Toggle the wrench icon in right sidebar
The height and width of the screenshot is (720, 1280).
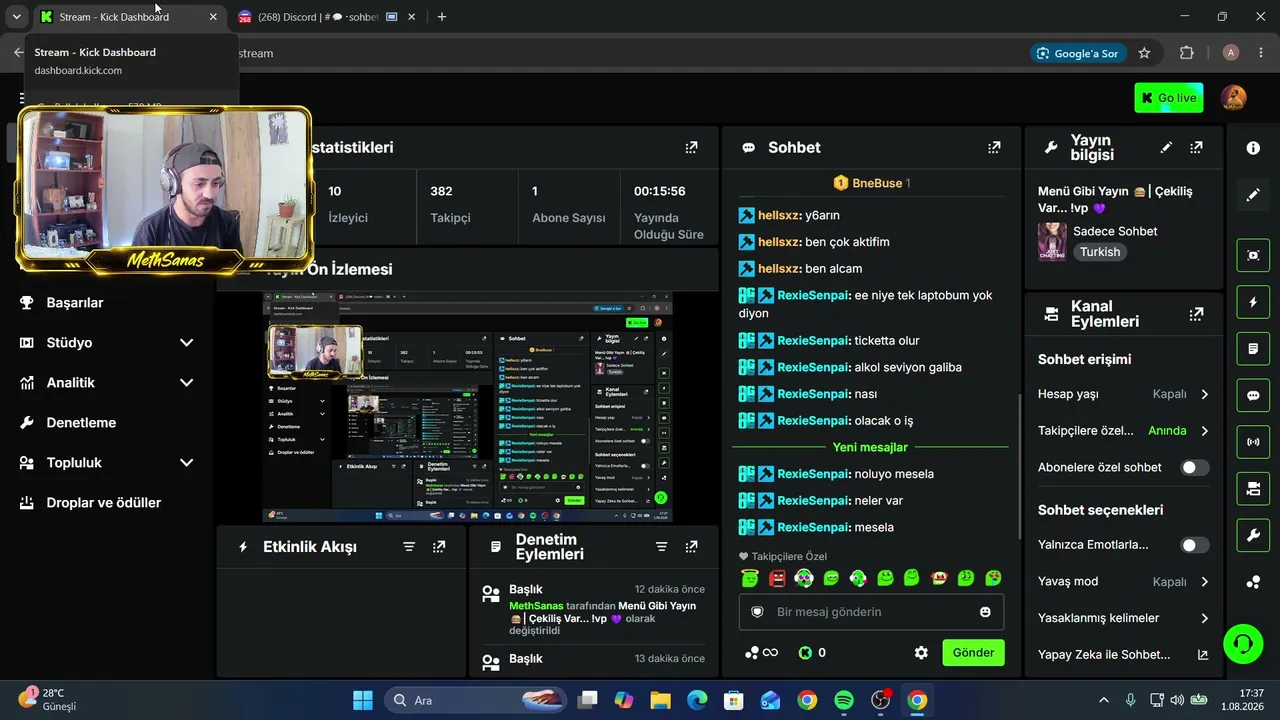coord(1253,536)
